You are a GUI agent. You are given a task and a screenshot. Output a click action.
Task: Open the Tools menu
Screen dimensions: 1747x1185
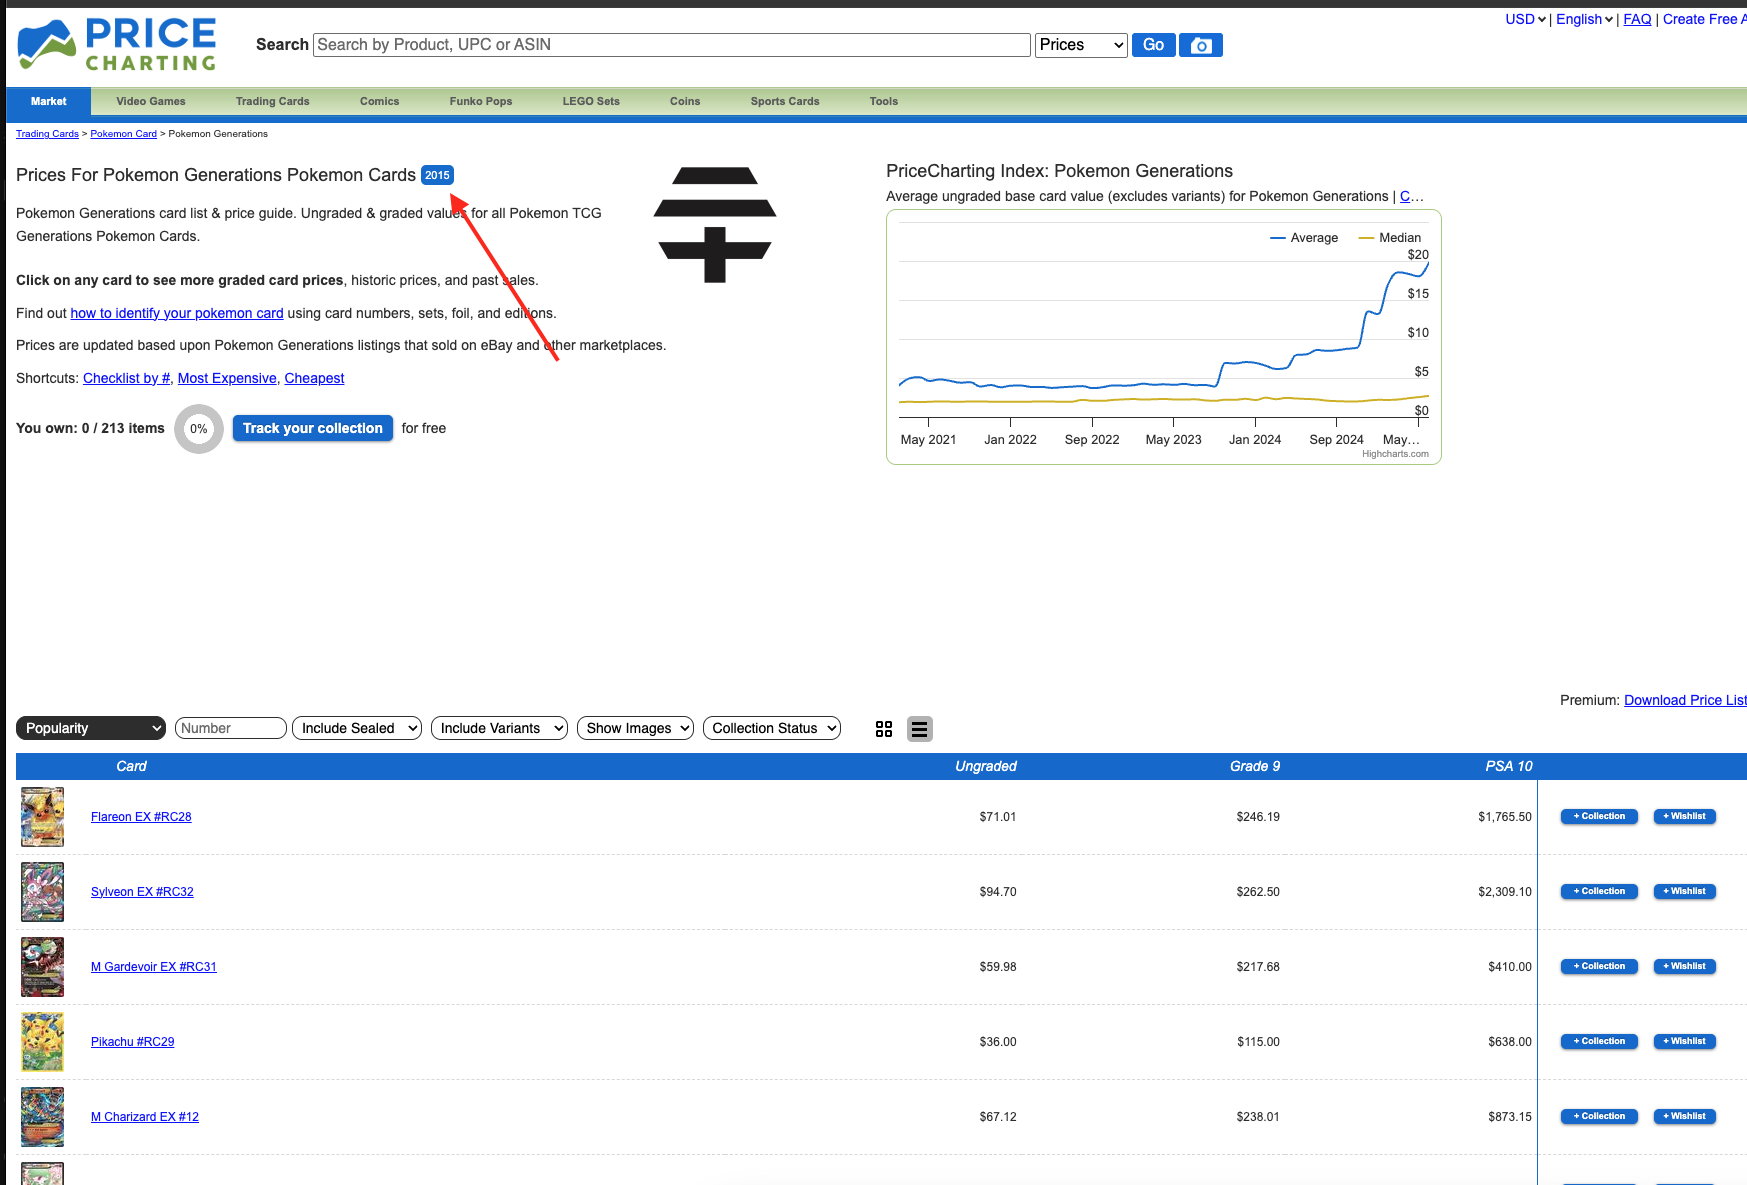pyautogui.click(x=884, y=101)
